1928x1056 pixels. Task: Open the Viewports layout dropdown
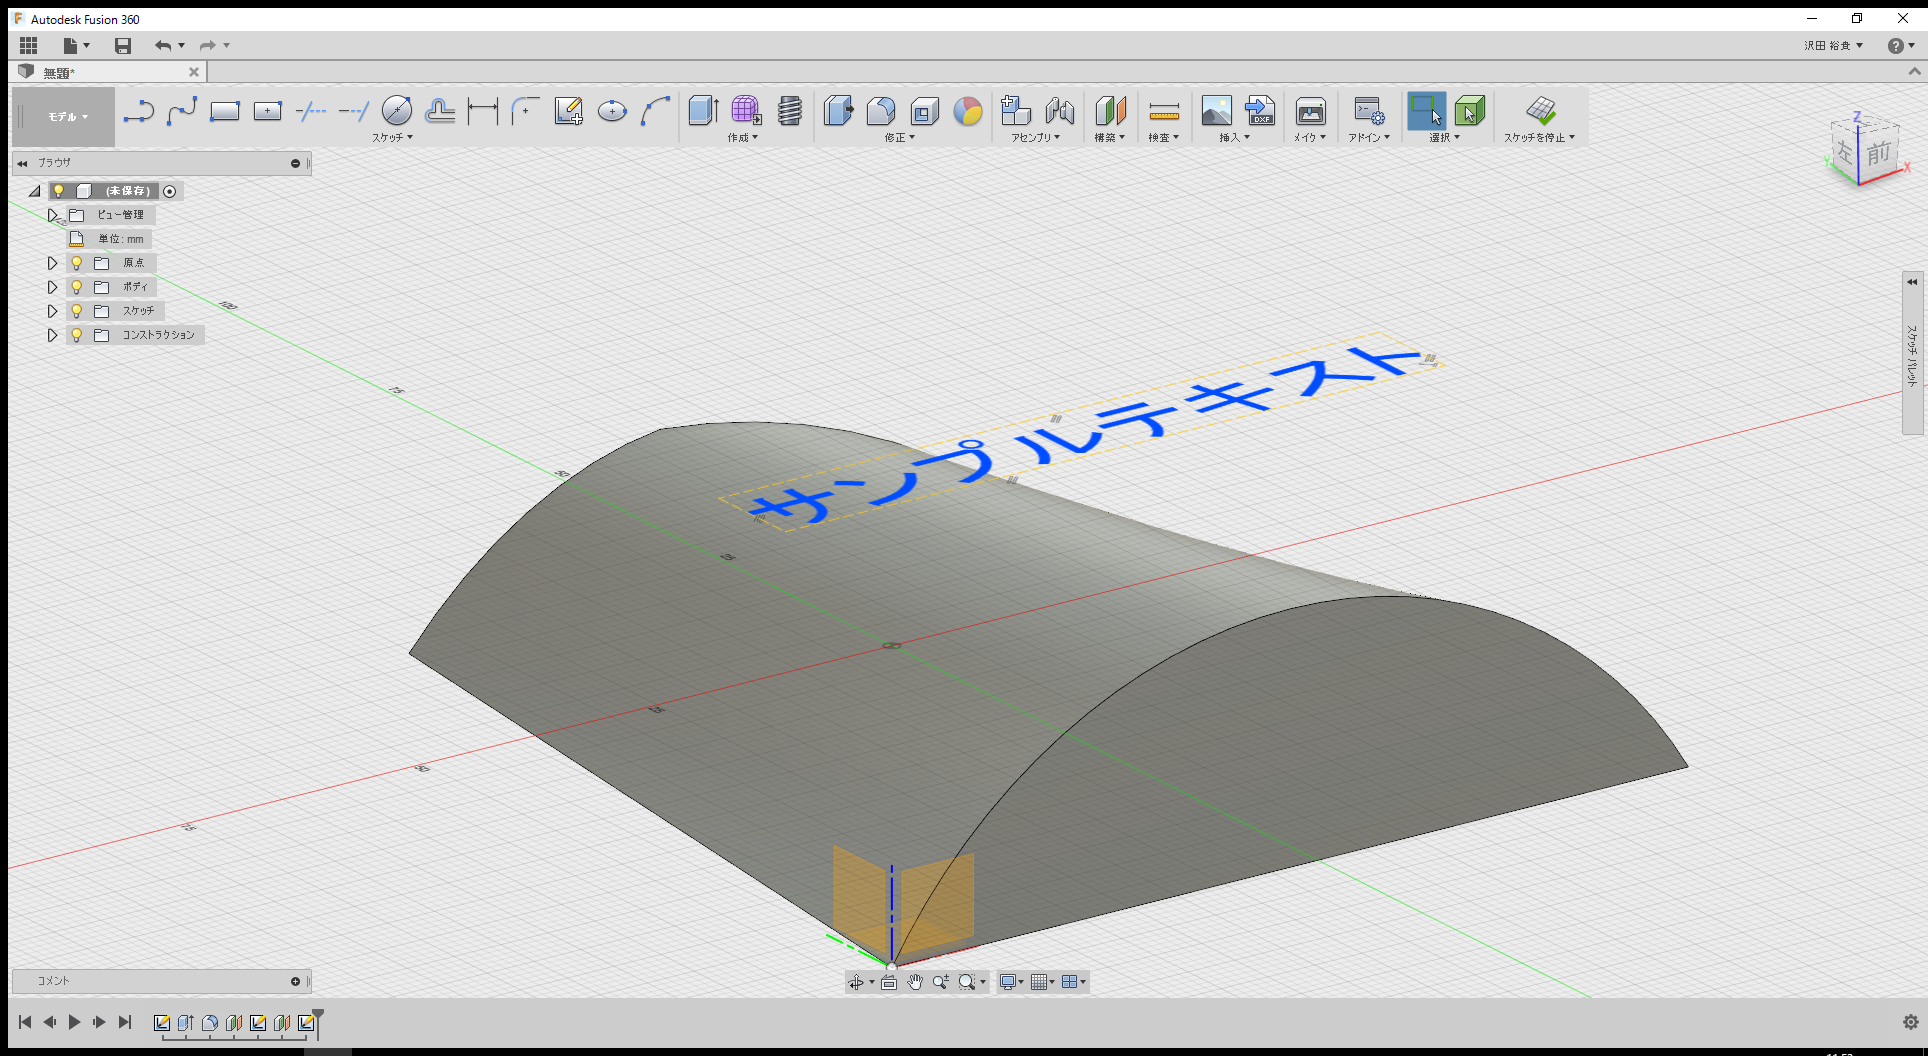(1073, 982)
